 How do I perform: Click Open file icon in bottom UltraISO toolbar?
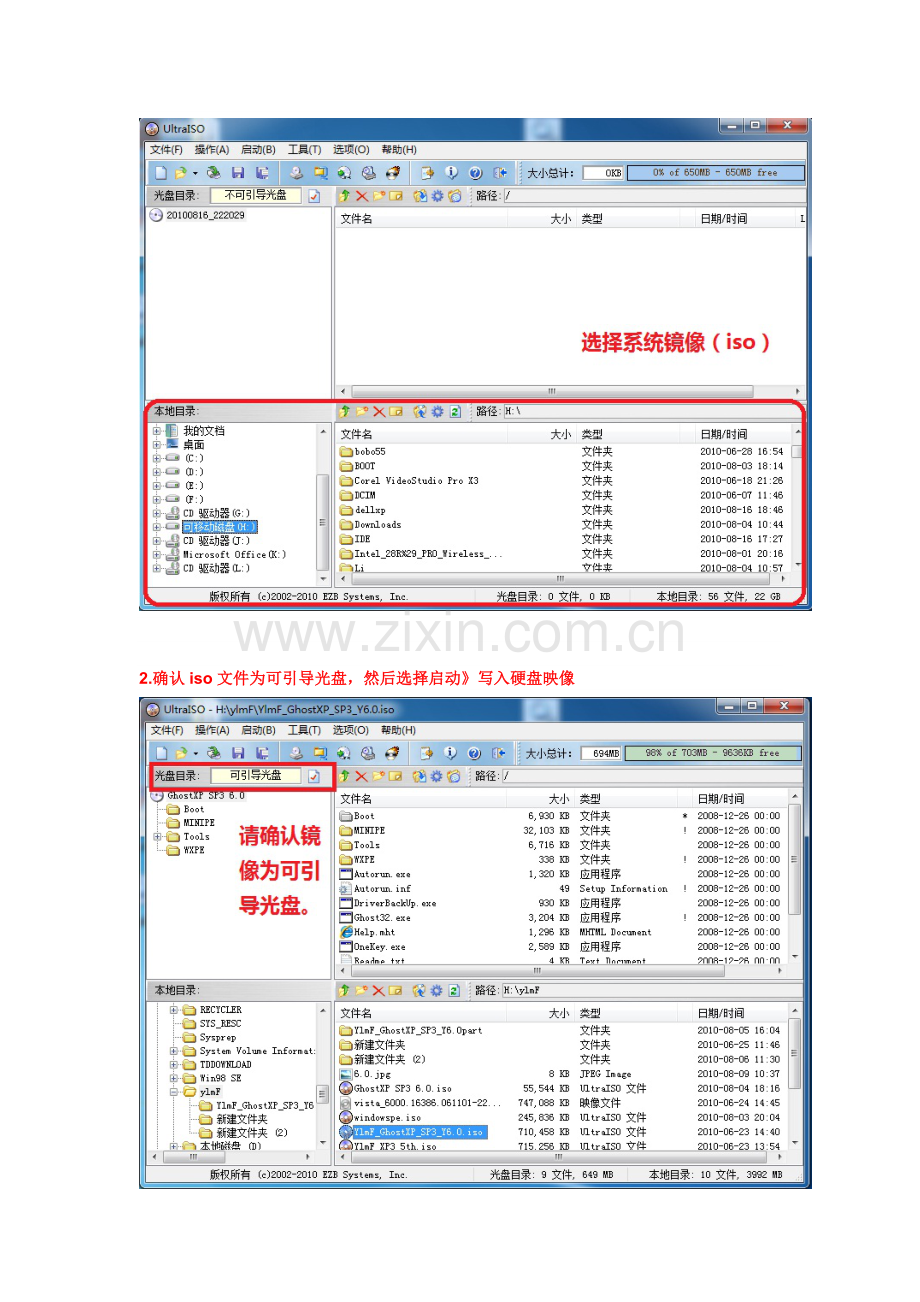(x=181, y=753)
